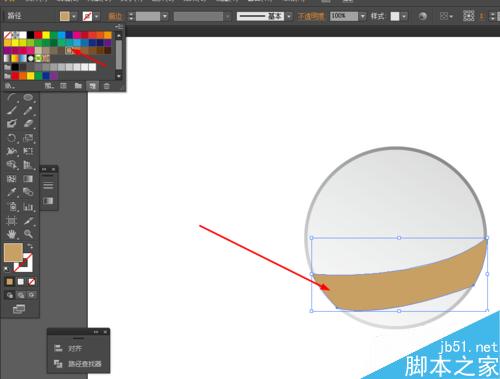Open the control bar fill color dropdown
Viewport: 500px width, 379px height.
(x=74, y=16)
